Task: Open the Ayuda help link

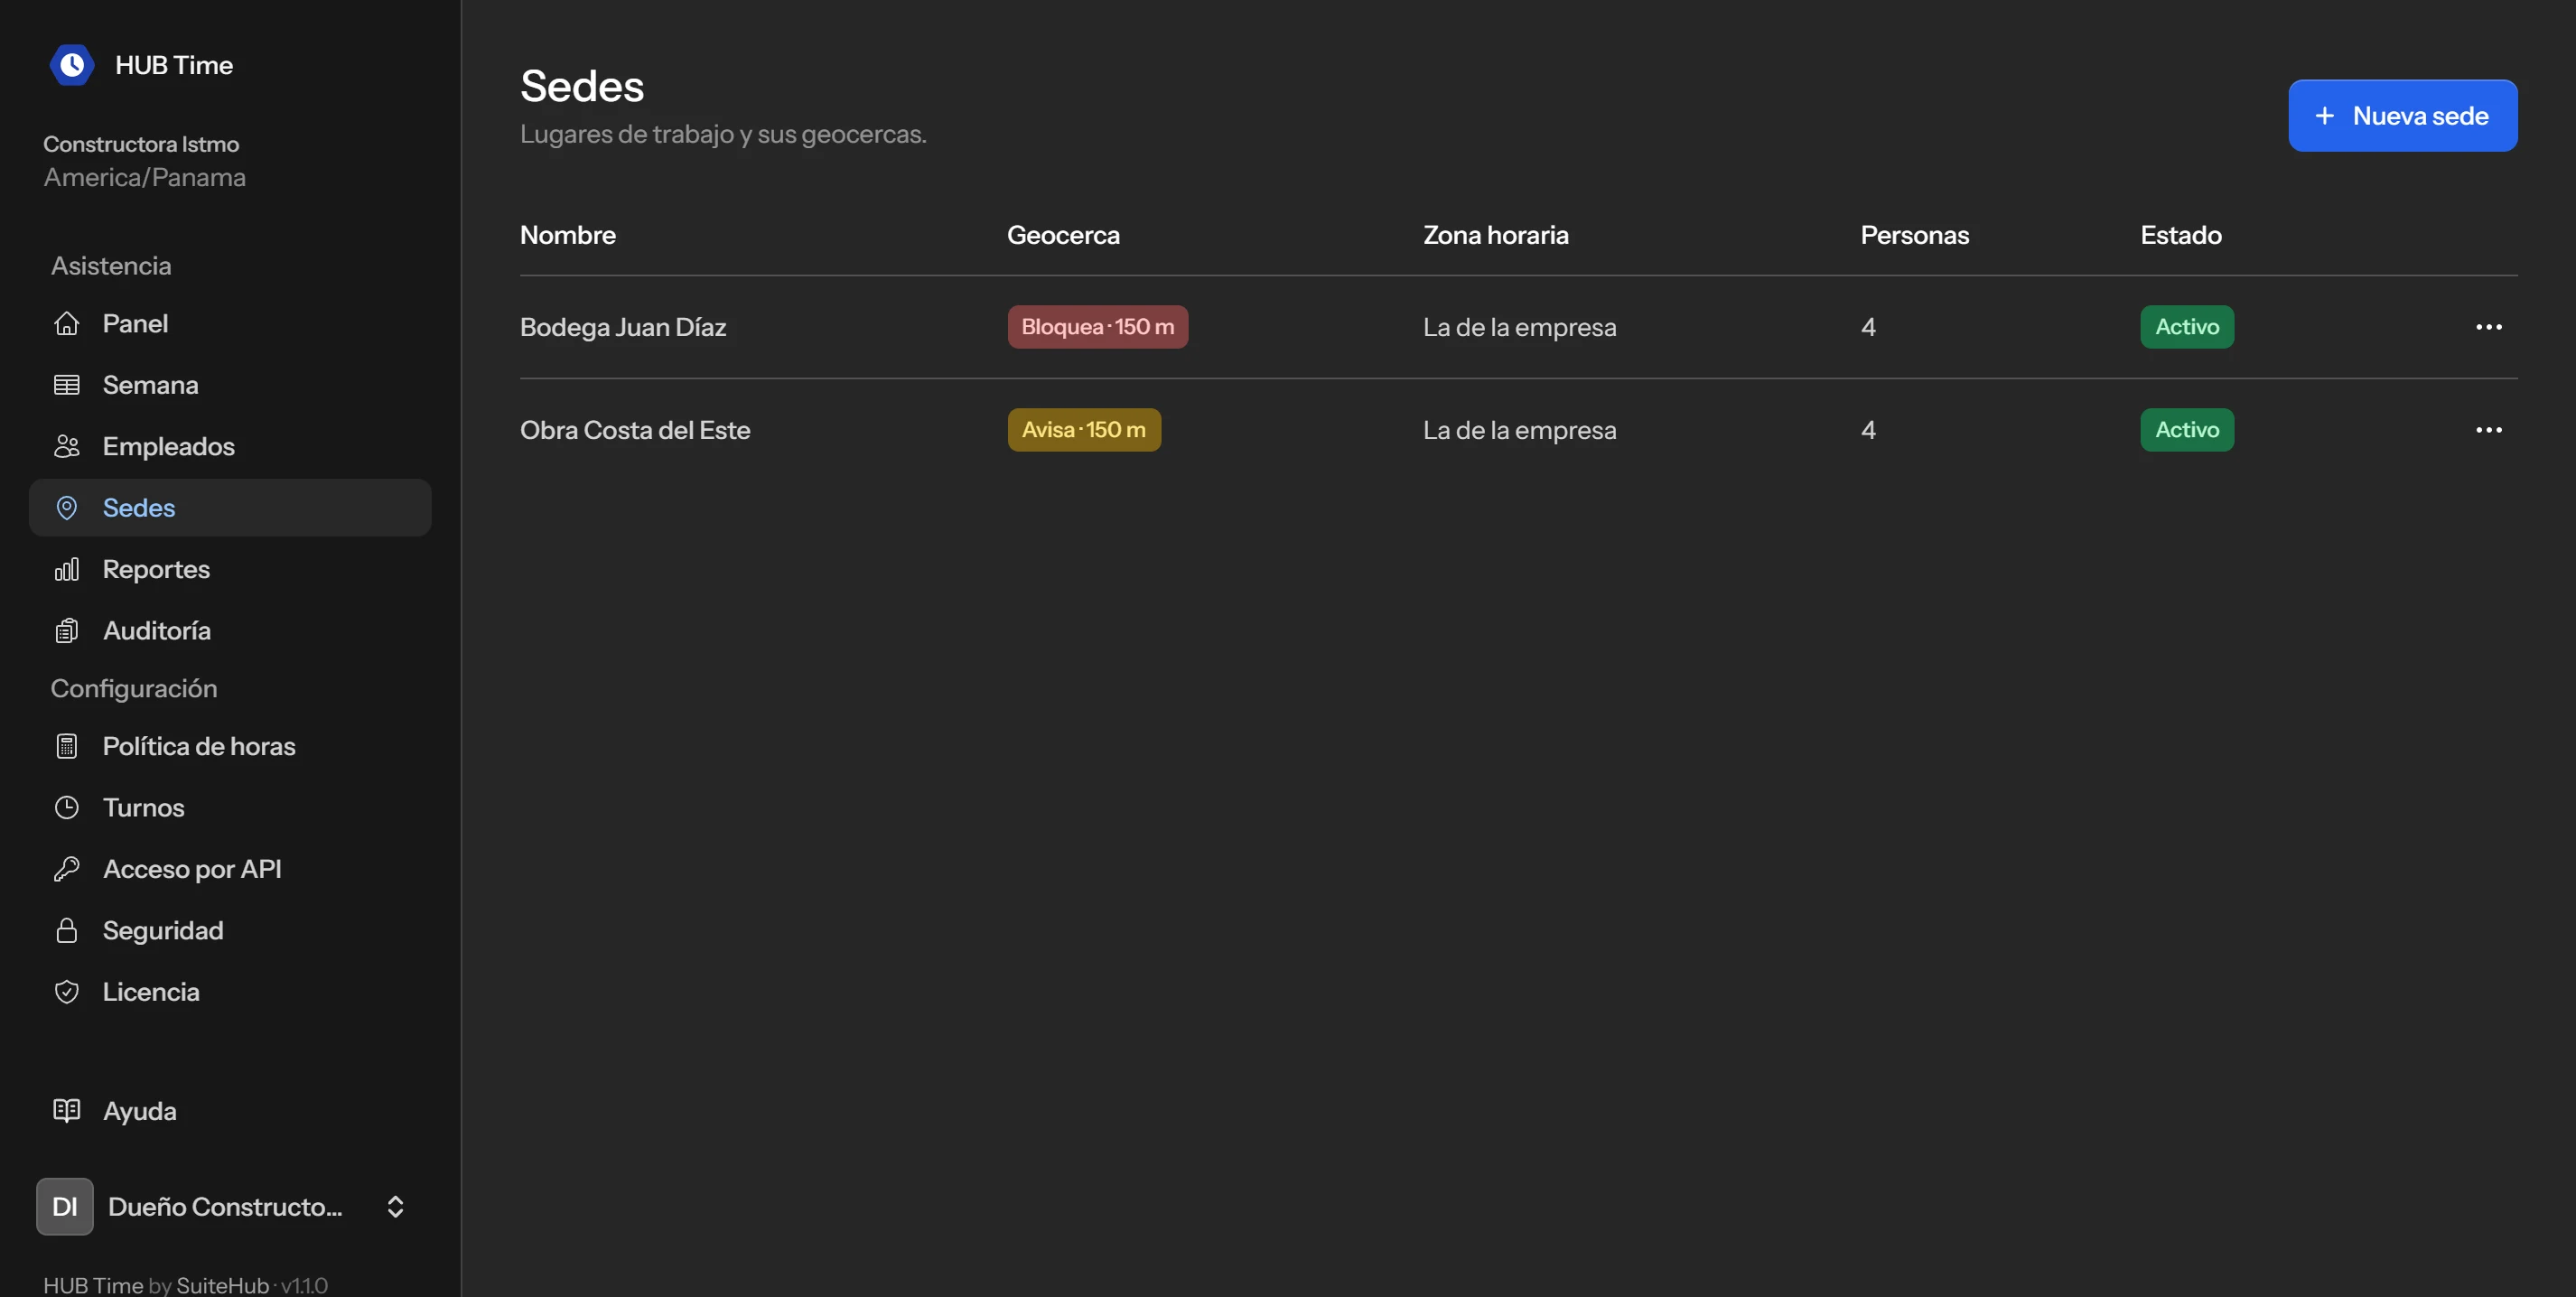Action: tap(230, 1111)
